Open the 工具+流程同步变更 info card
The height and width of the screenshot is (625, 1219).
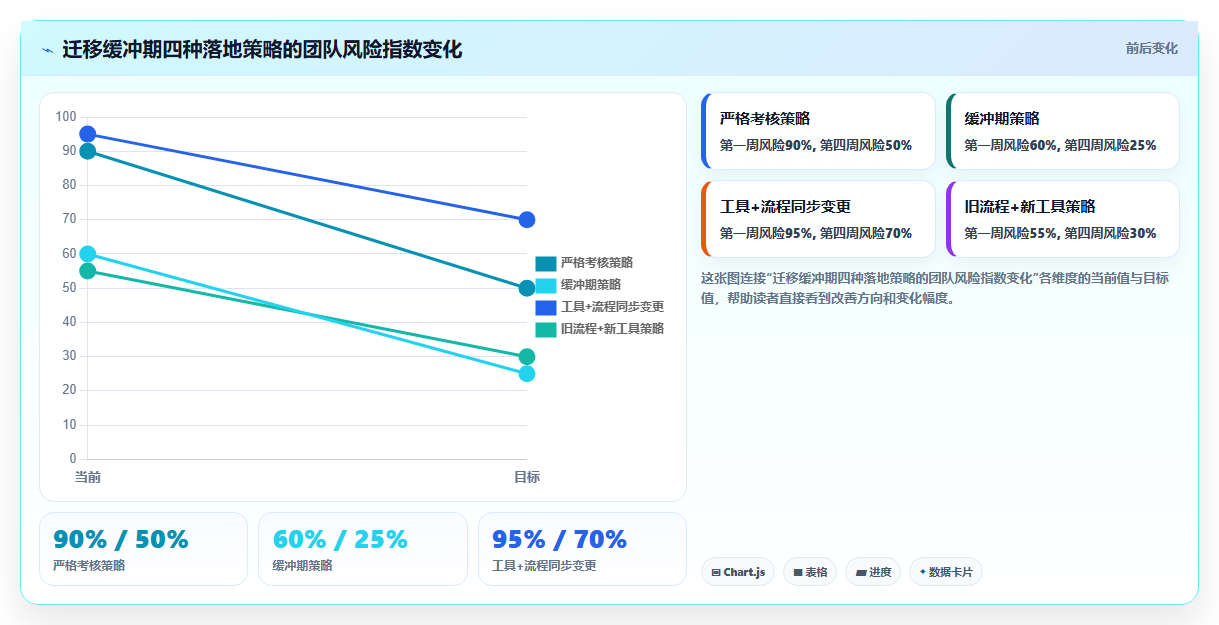[818, 219]
